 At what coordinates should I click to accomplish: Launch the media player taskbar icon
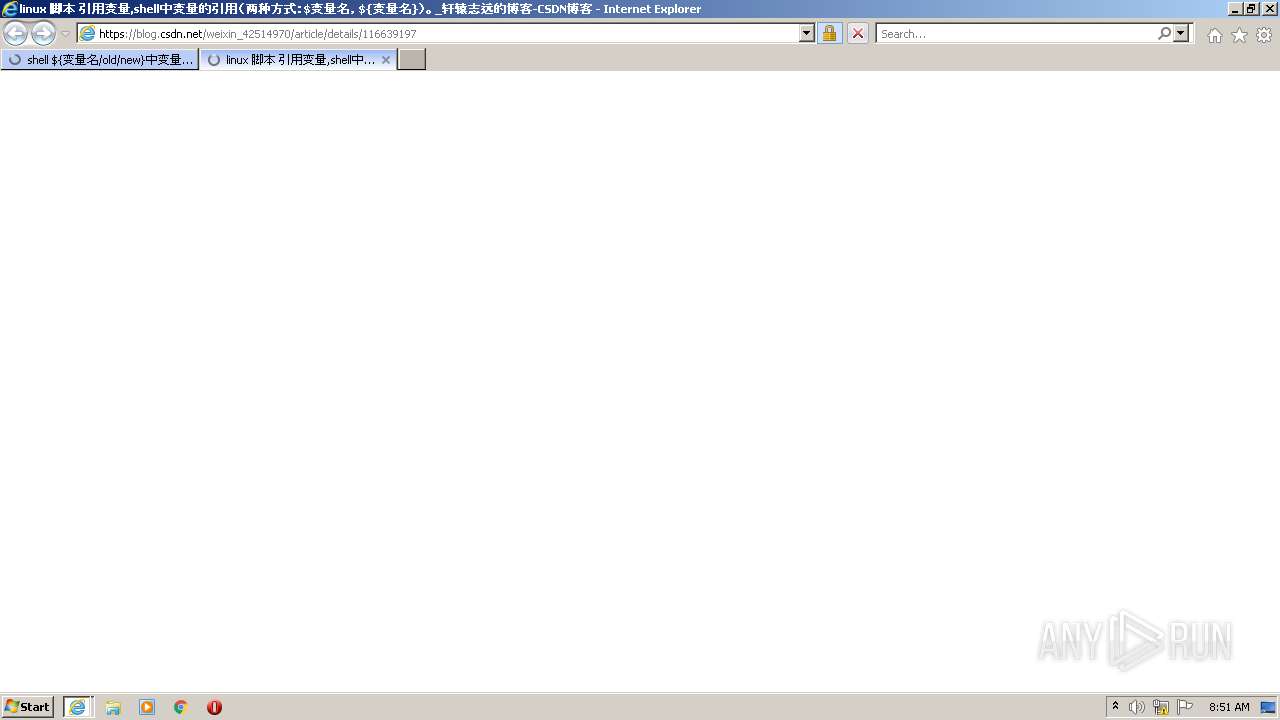click(x=147, y=707)
